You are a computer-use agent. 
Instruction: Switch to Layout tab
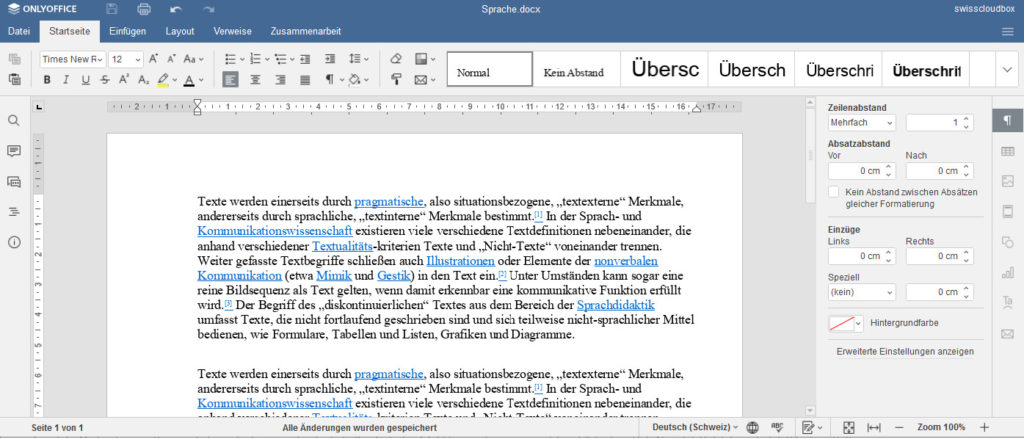[180, 31]
